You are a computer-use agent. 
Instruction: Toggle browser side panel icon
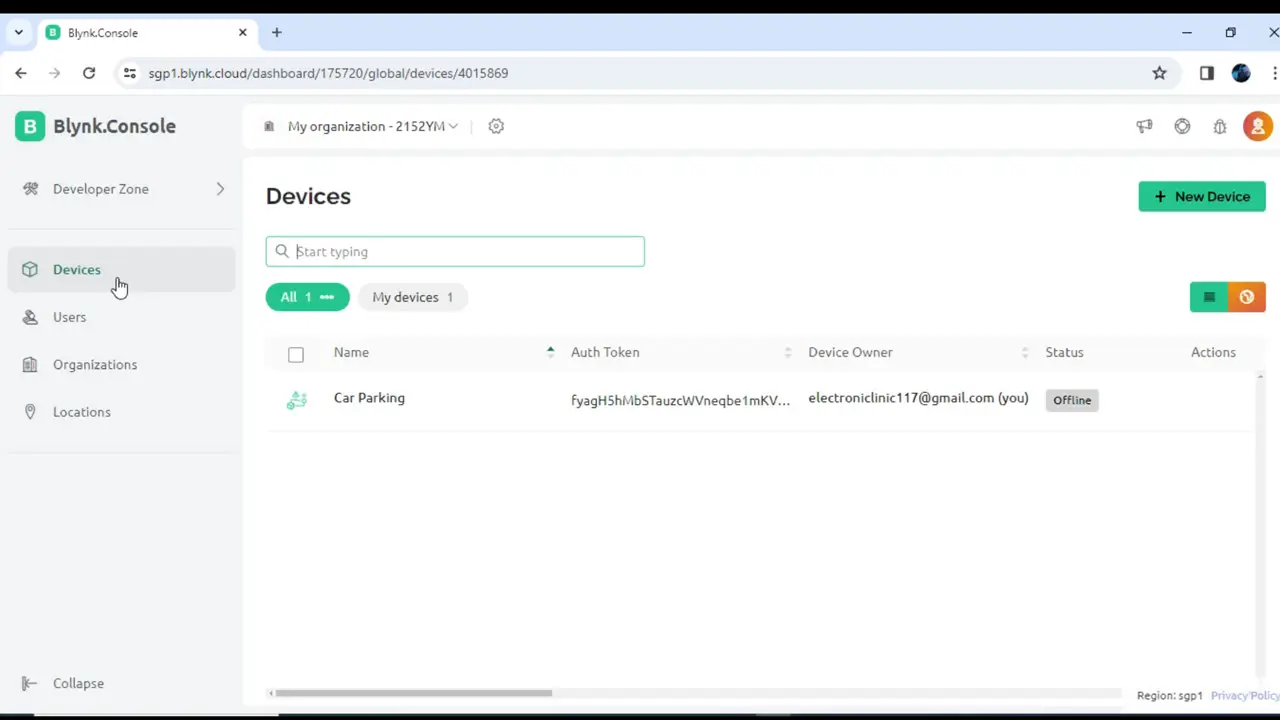coord(1207,73)
